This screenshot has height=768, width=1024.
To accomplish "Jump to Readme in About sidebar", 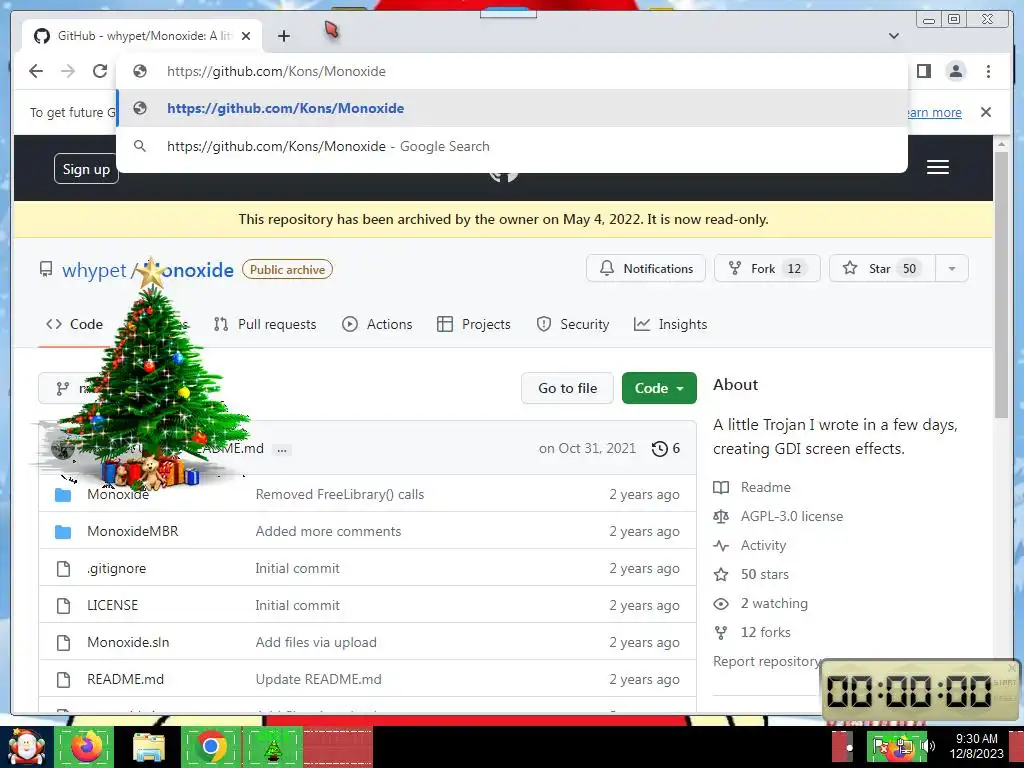I will [x=752, y=488].
